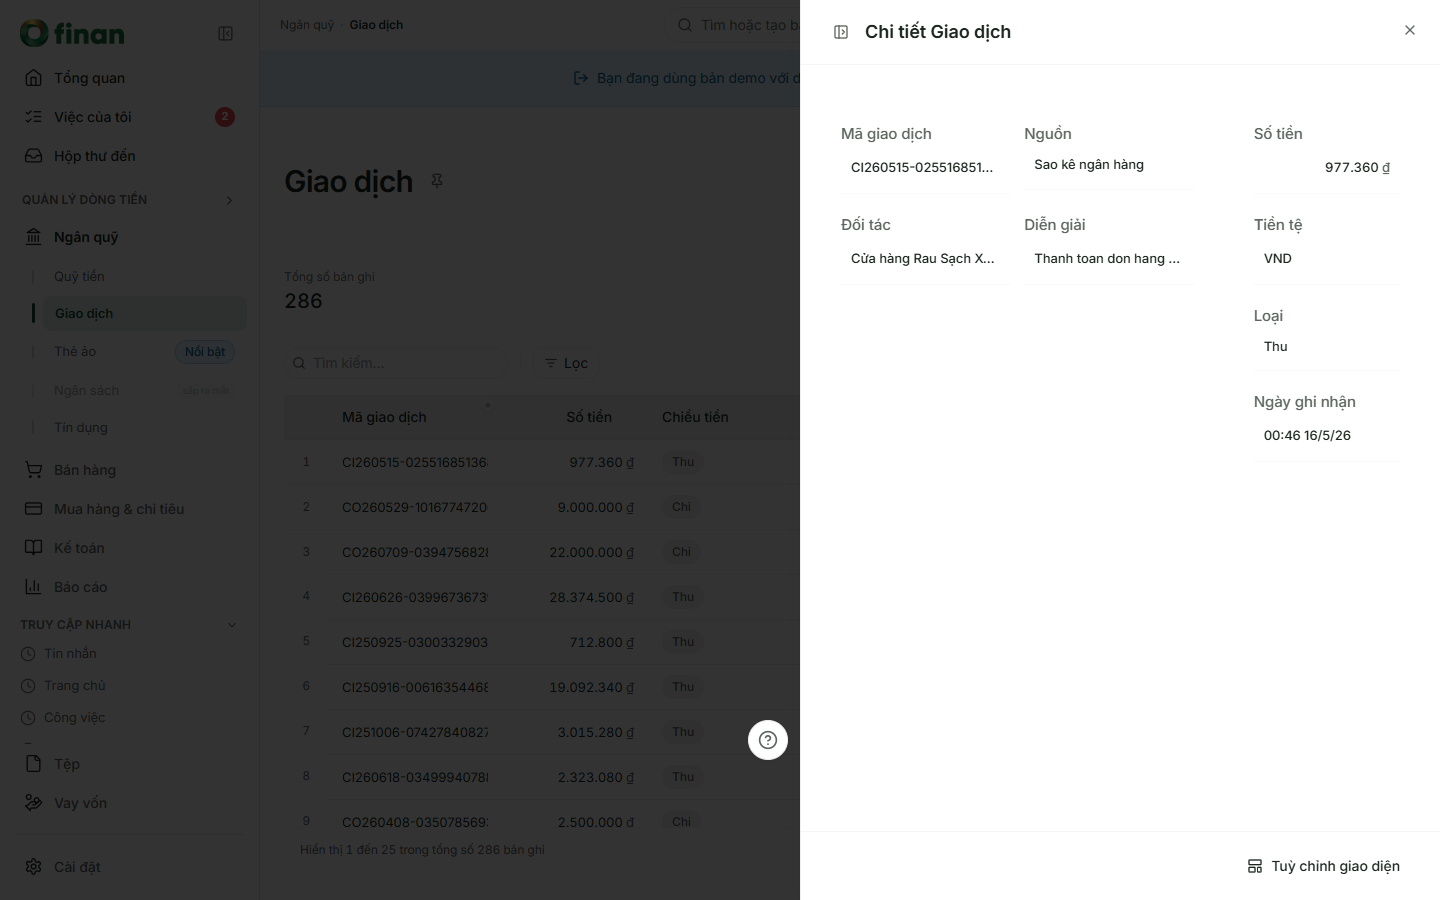The height and width of the screenshot is (900, 1440).
Task: Expand the QUẢN LÝ DÒNG TIỀN section arrow
Action: (229, 200)
